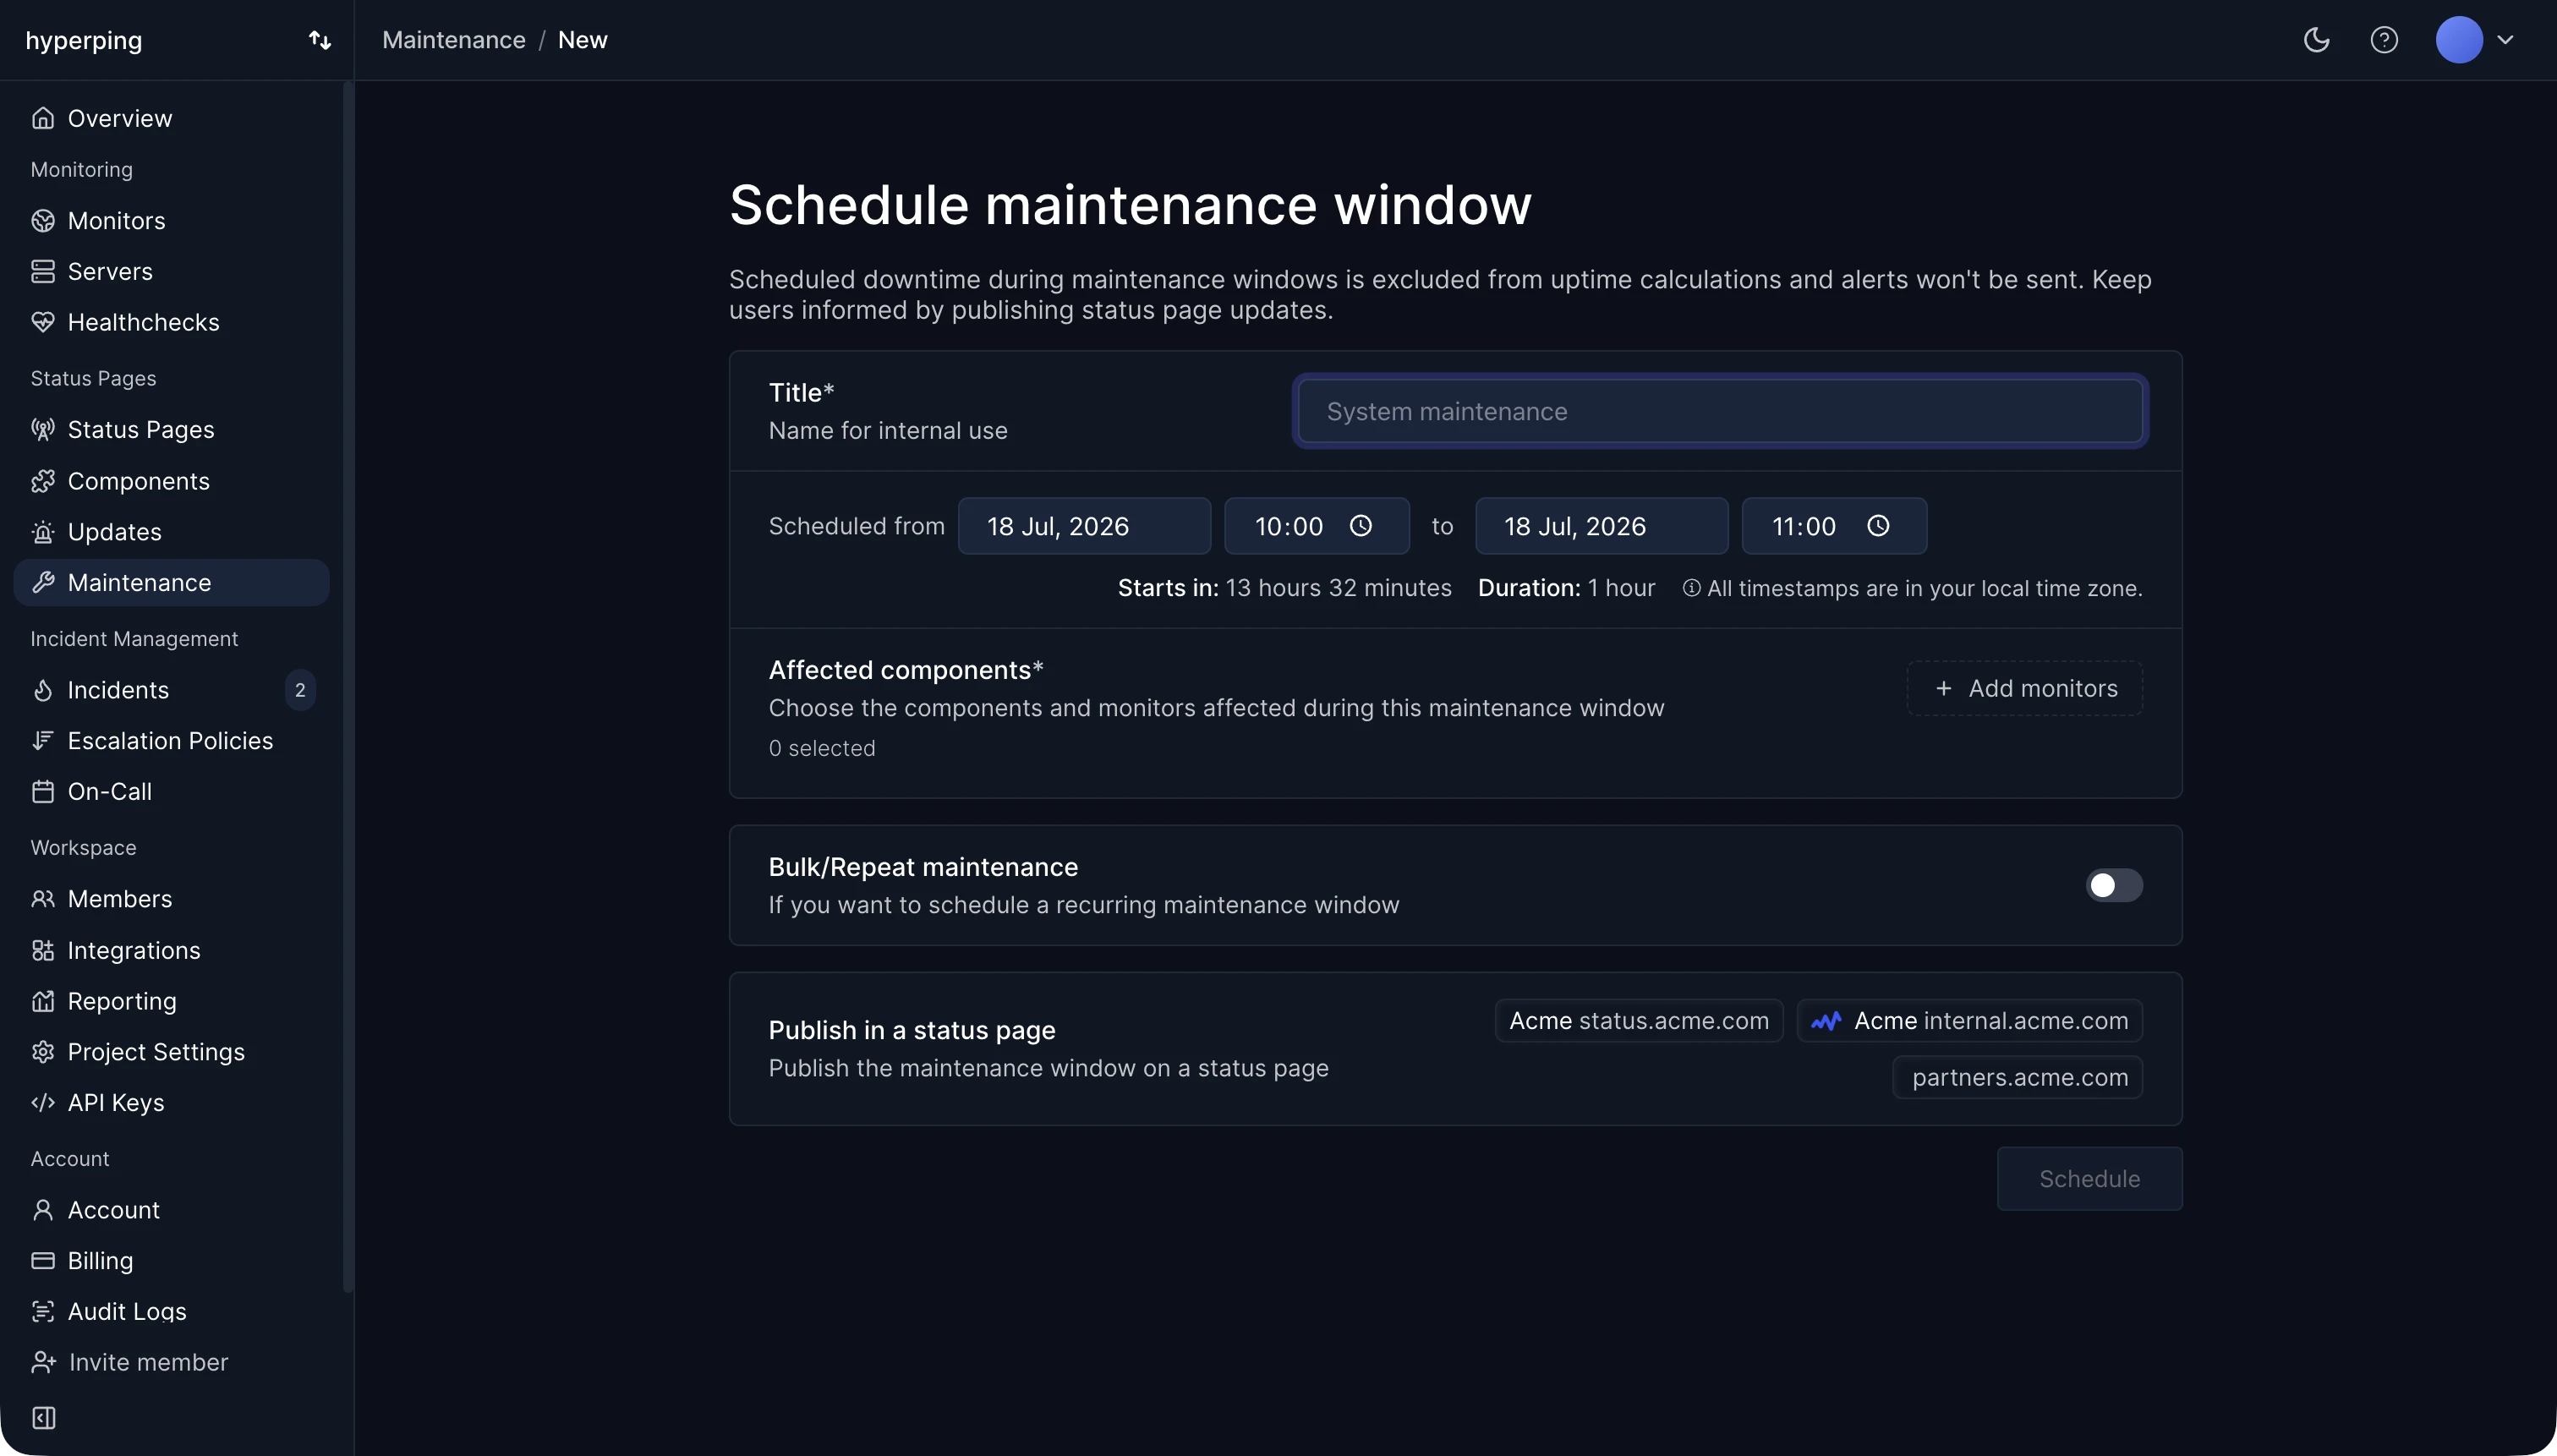This screenshot has width=2557, height=1456.
Task: Toggle dark mode moon icon
Action: 2316,40
